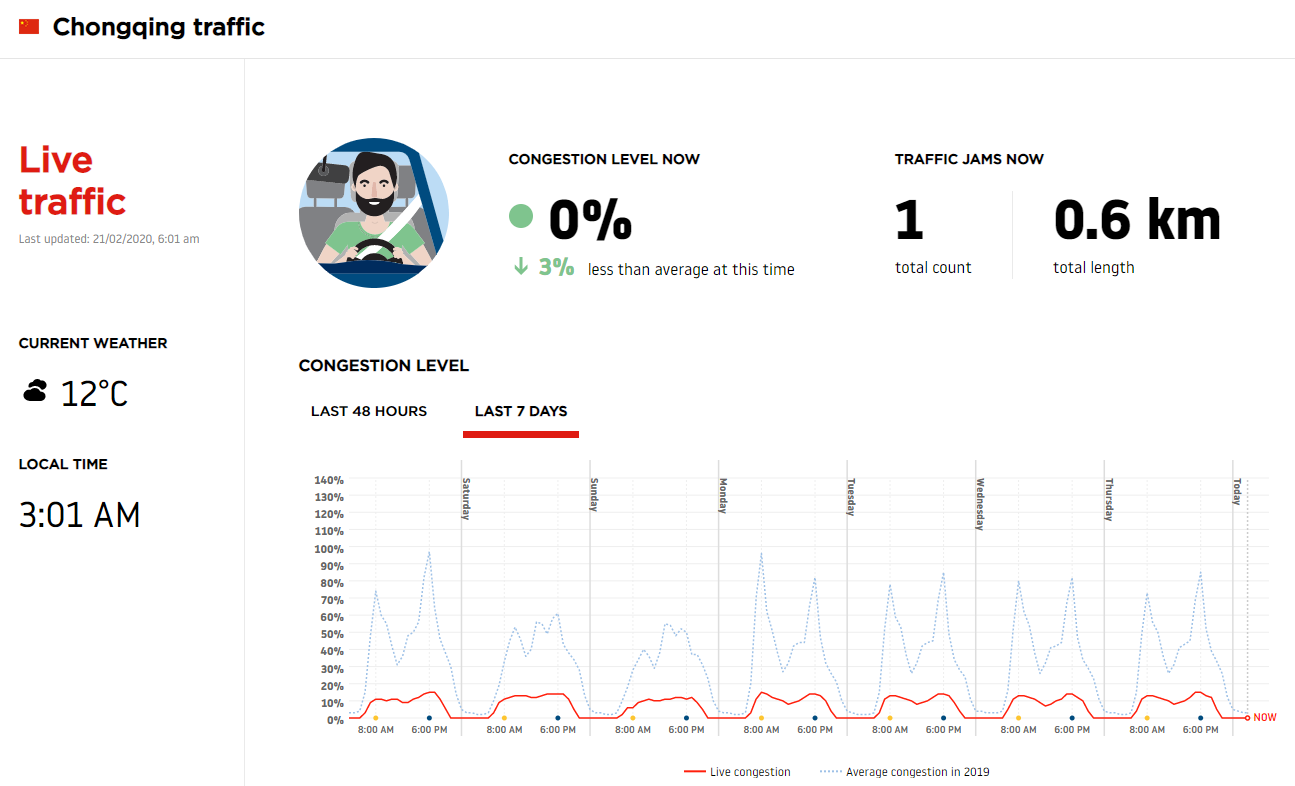Click the Today marker on chart

tap(1237, 492)
